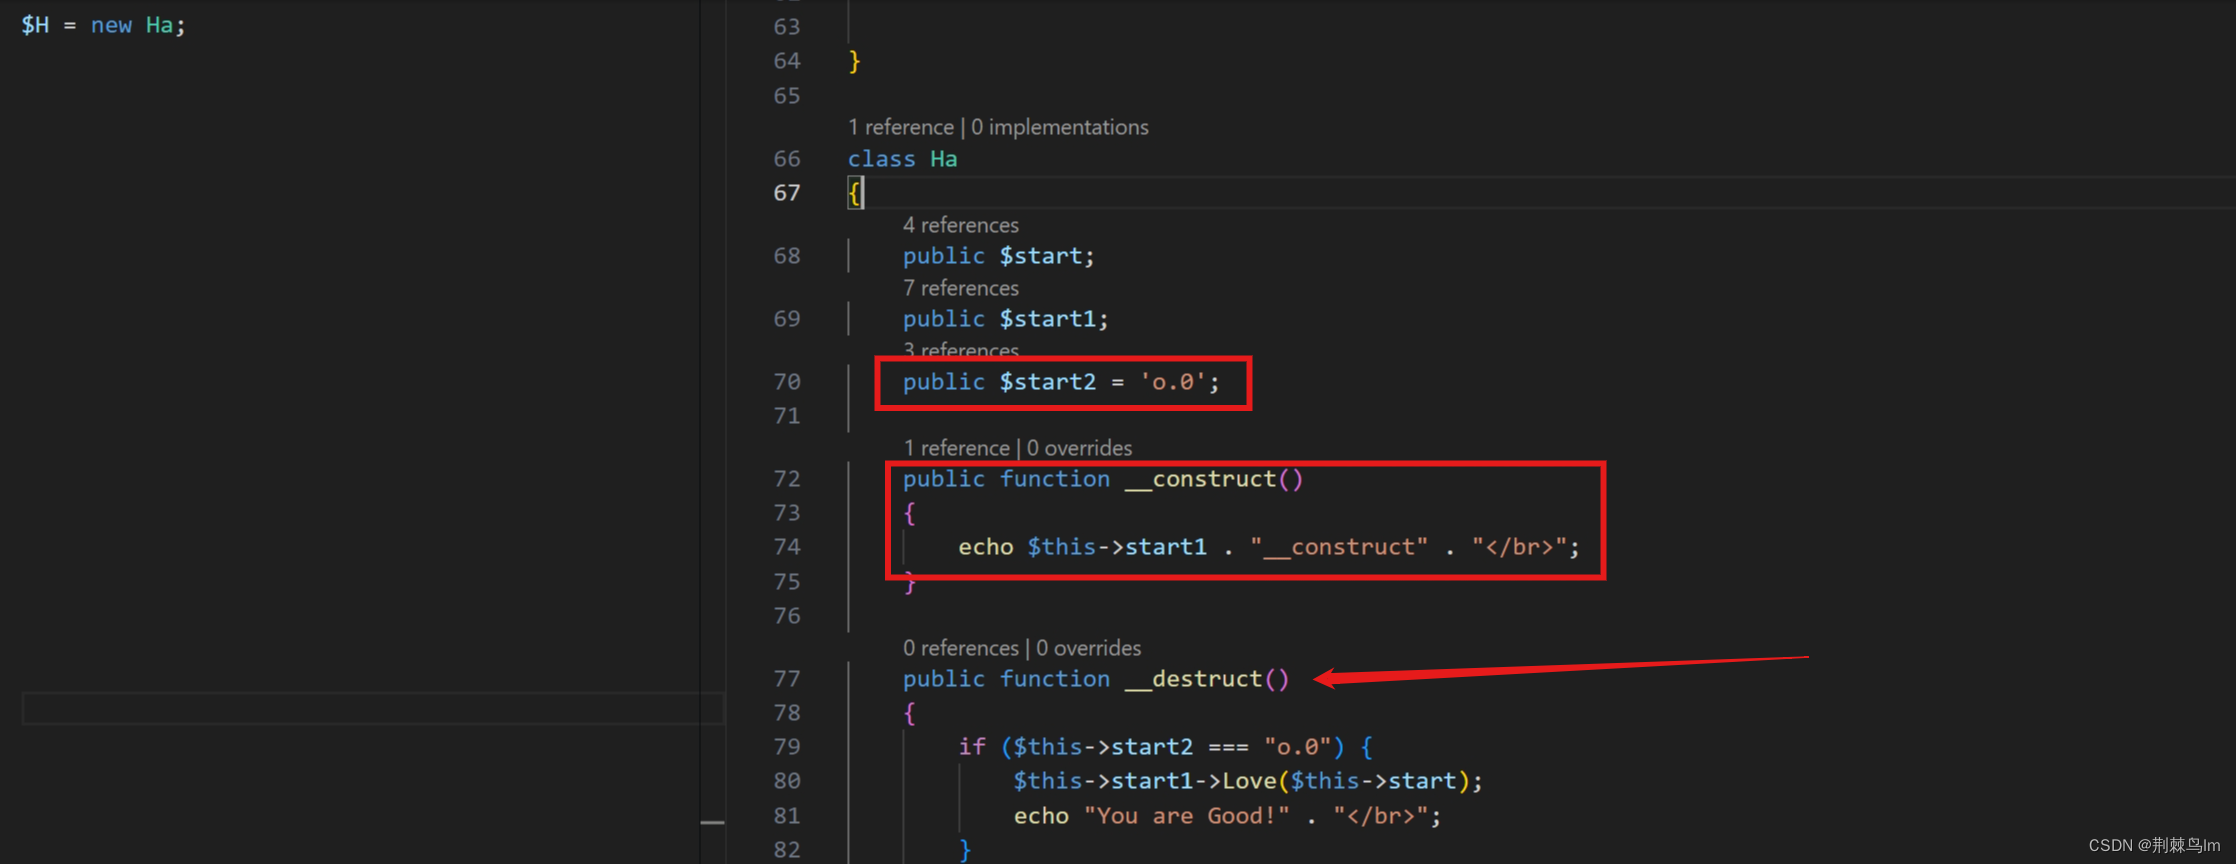This screenshot has height=864, width=2236.
Task: Open the '0 references' lens above __destruct
Action: pyautogui.click(x=961, y=648)
